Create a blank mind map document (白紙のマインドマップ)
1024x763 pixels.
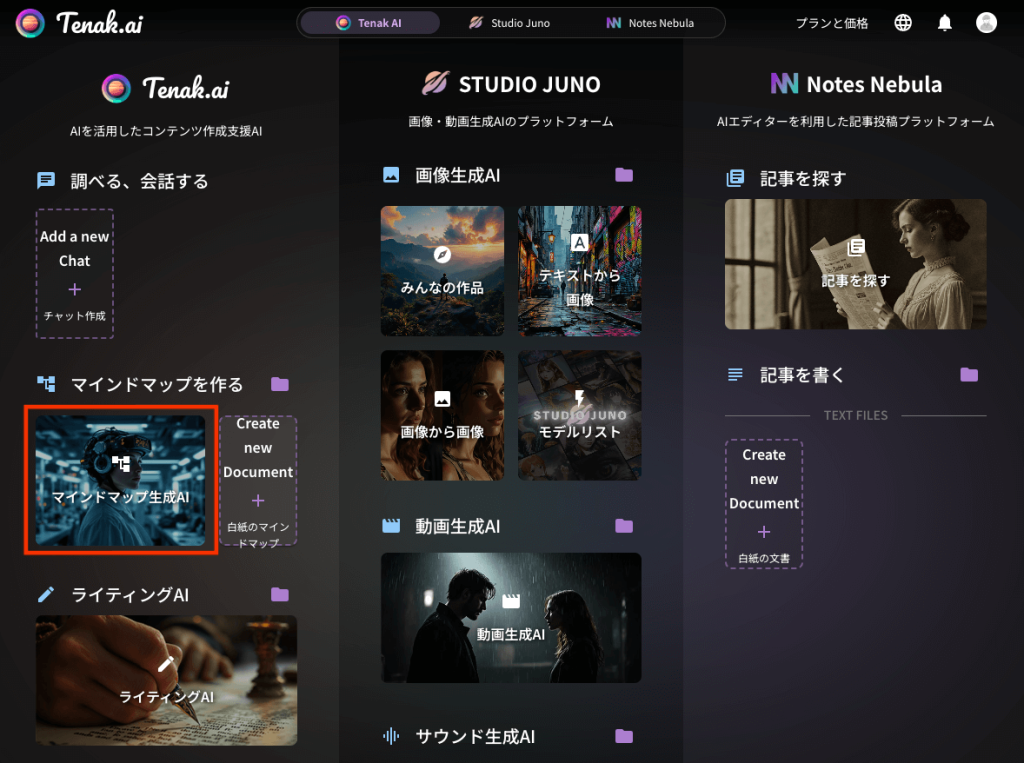pos(258,480)
